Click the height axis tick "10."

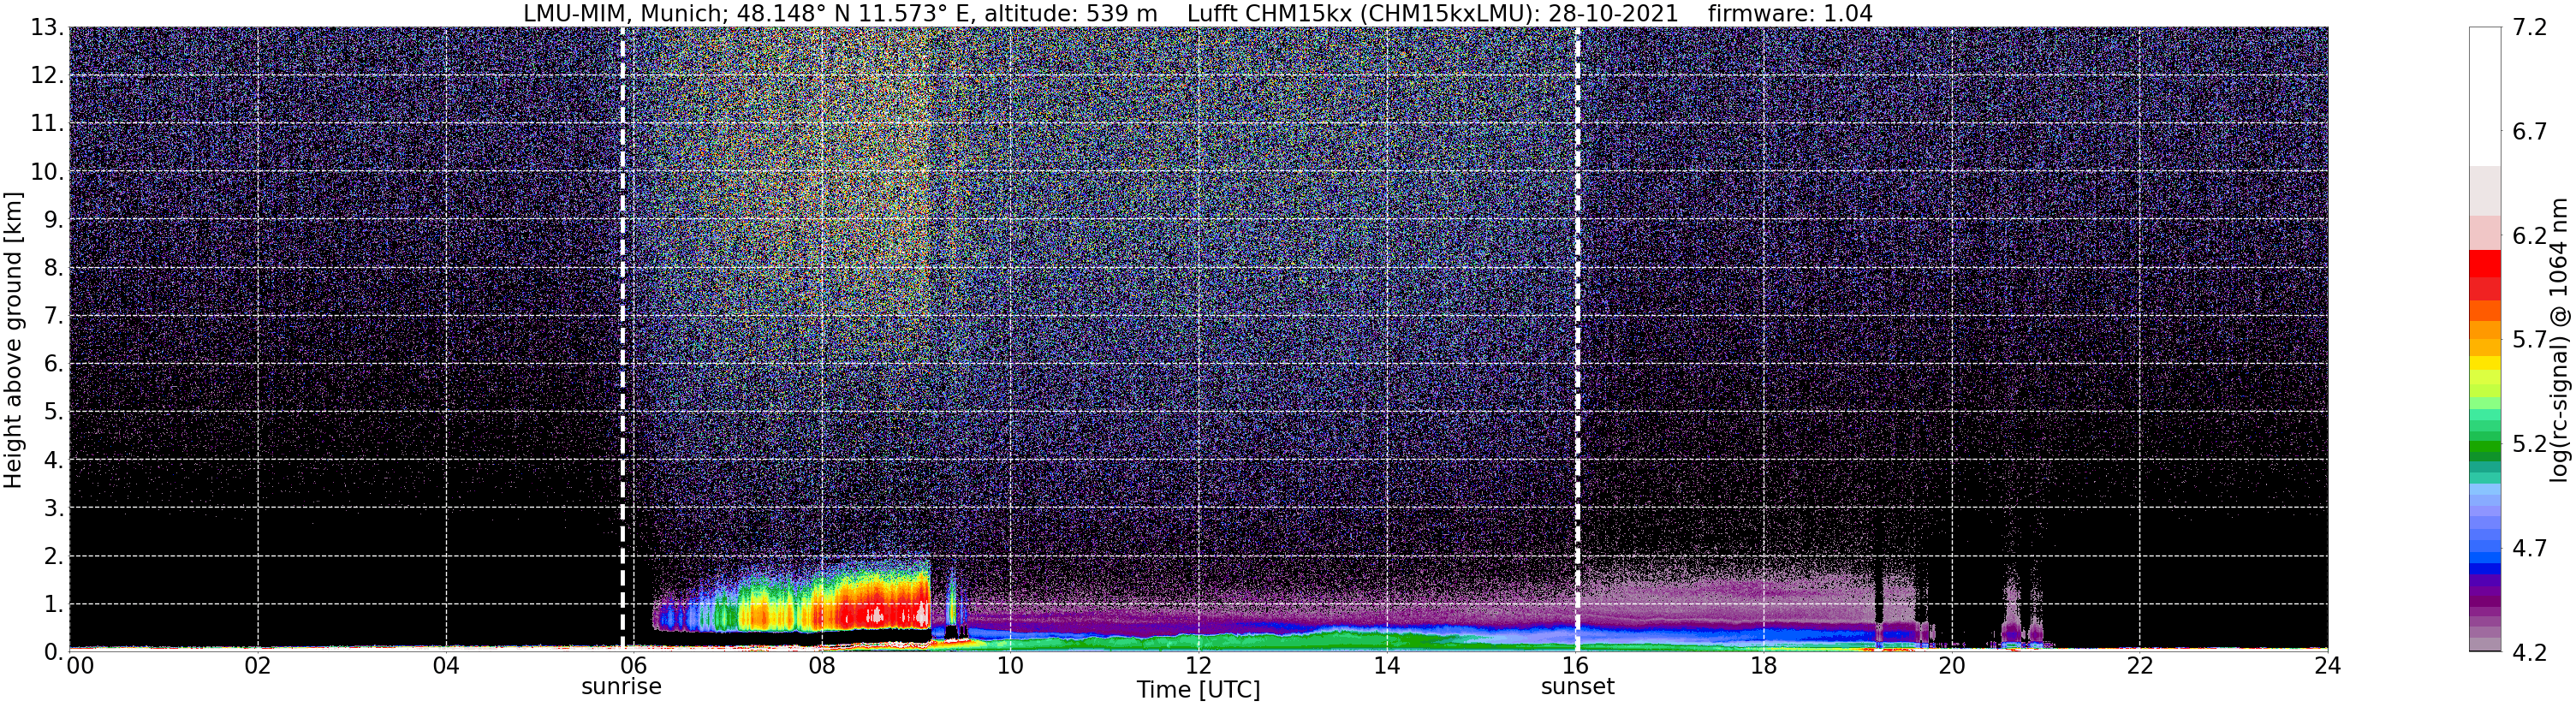(x=47, y=171)
